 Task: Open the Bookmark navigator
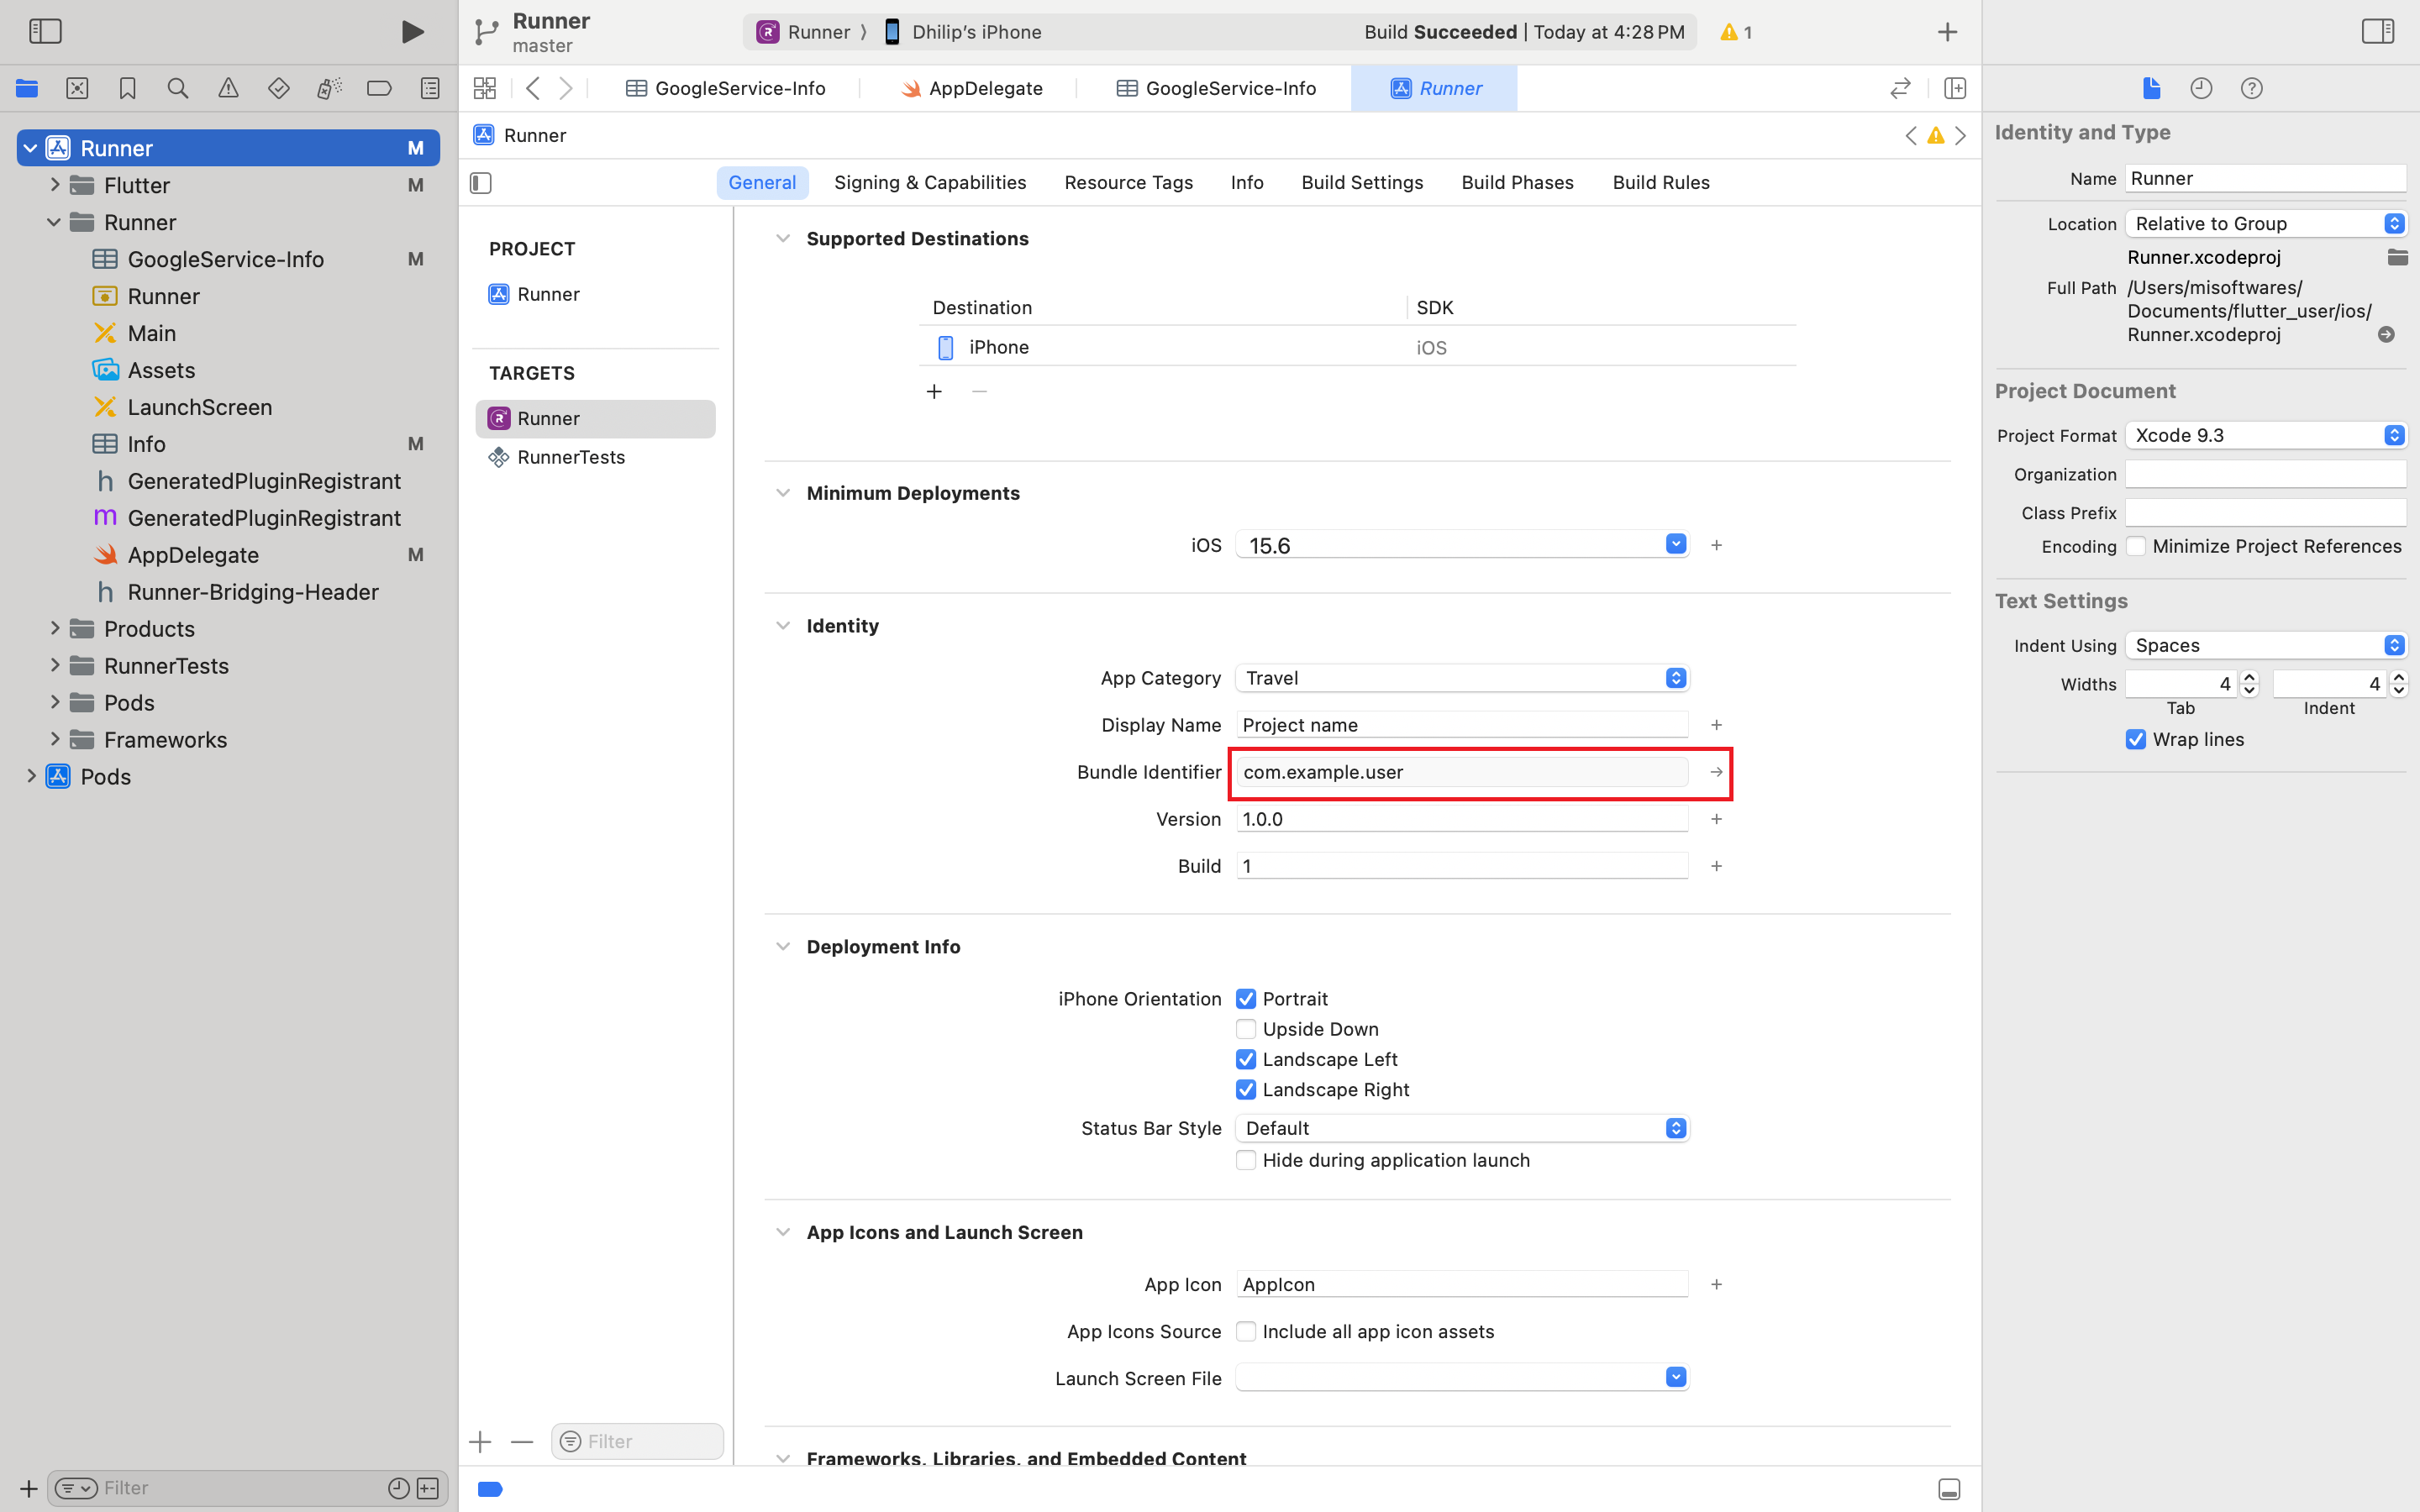pyautogui.click(x=127, y=88)
